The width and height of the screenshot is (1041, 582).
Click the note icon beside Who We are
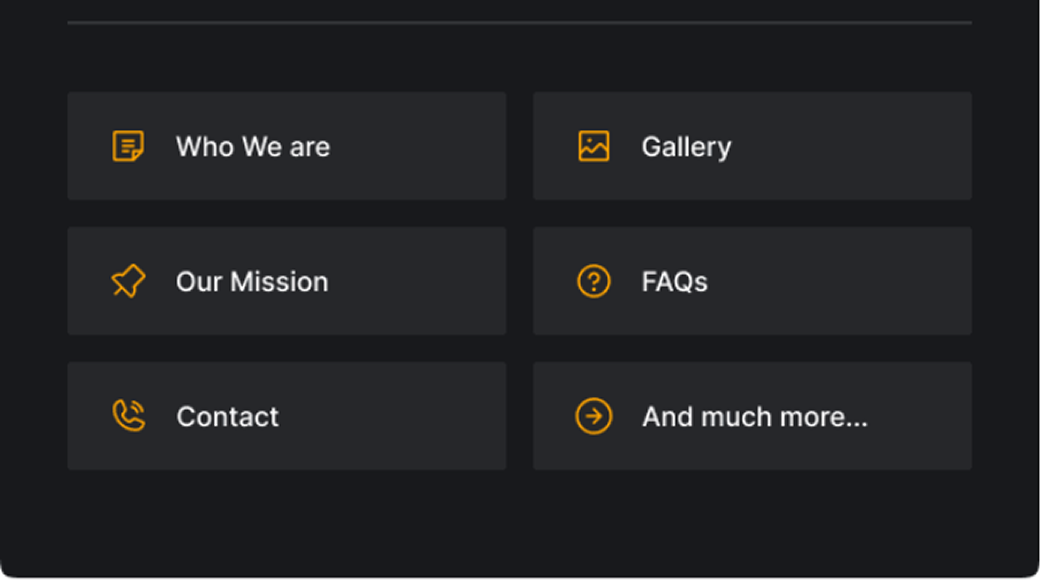click(x=128, y=146)
